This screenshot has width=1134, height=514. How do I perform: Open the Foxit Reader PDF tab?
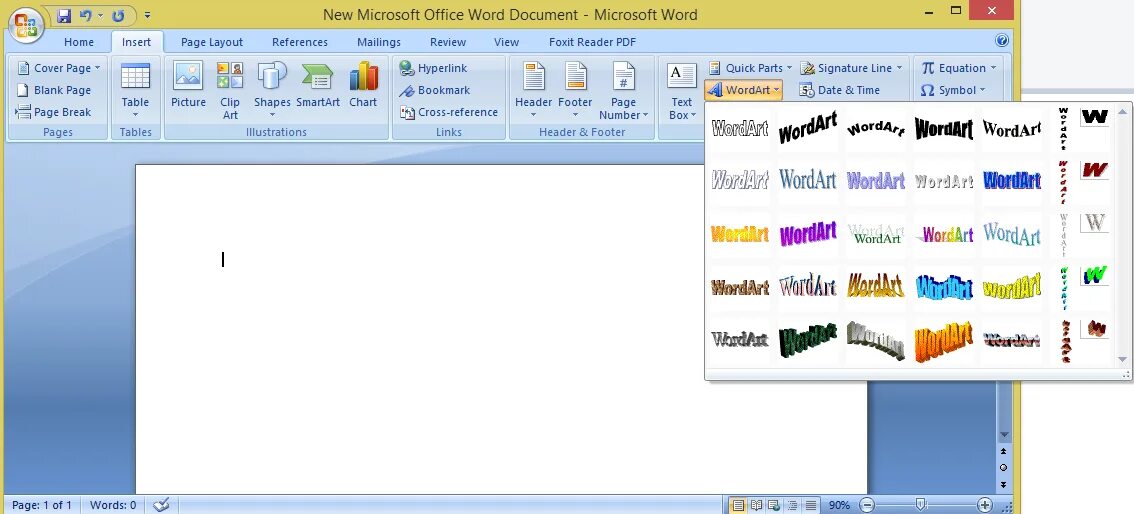(x=592, y=42)
